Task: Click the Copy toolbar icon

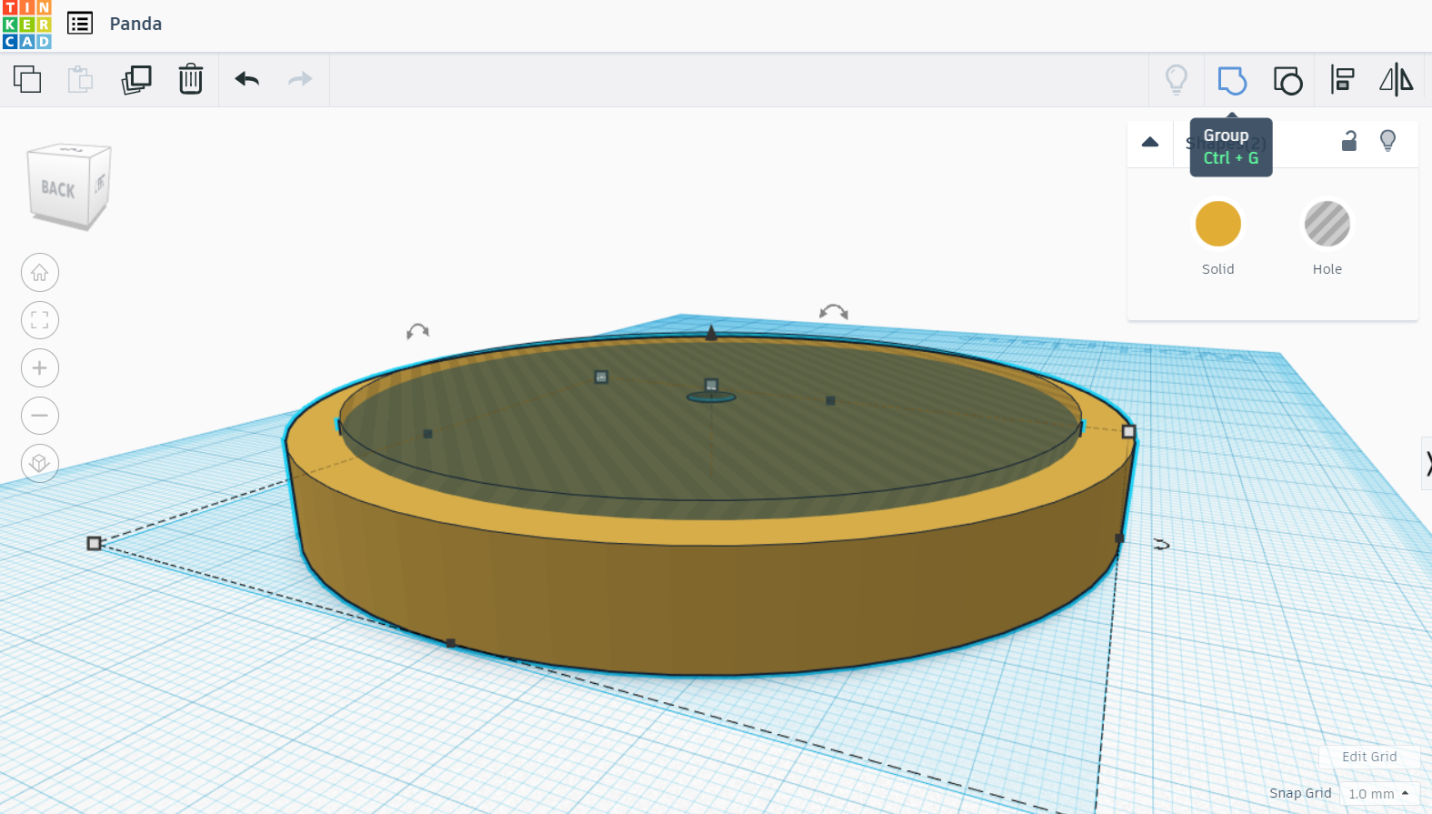Action: [27, 79]
